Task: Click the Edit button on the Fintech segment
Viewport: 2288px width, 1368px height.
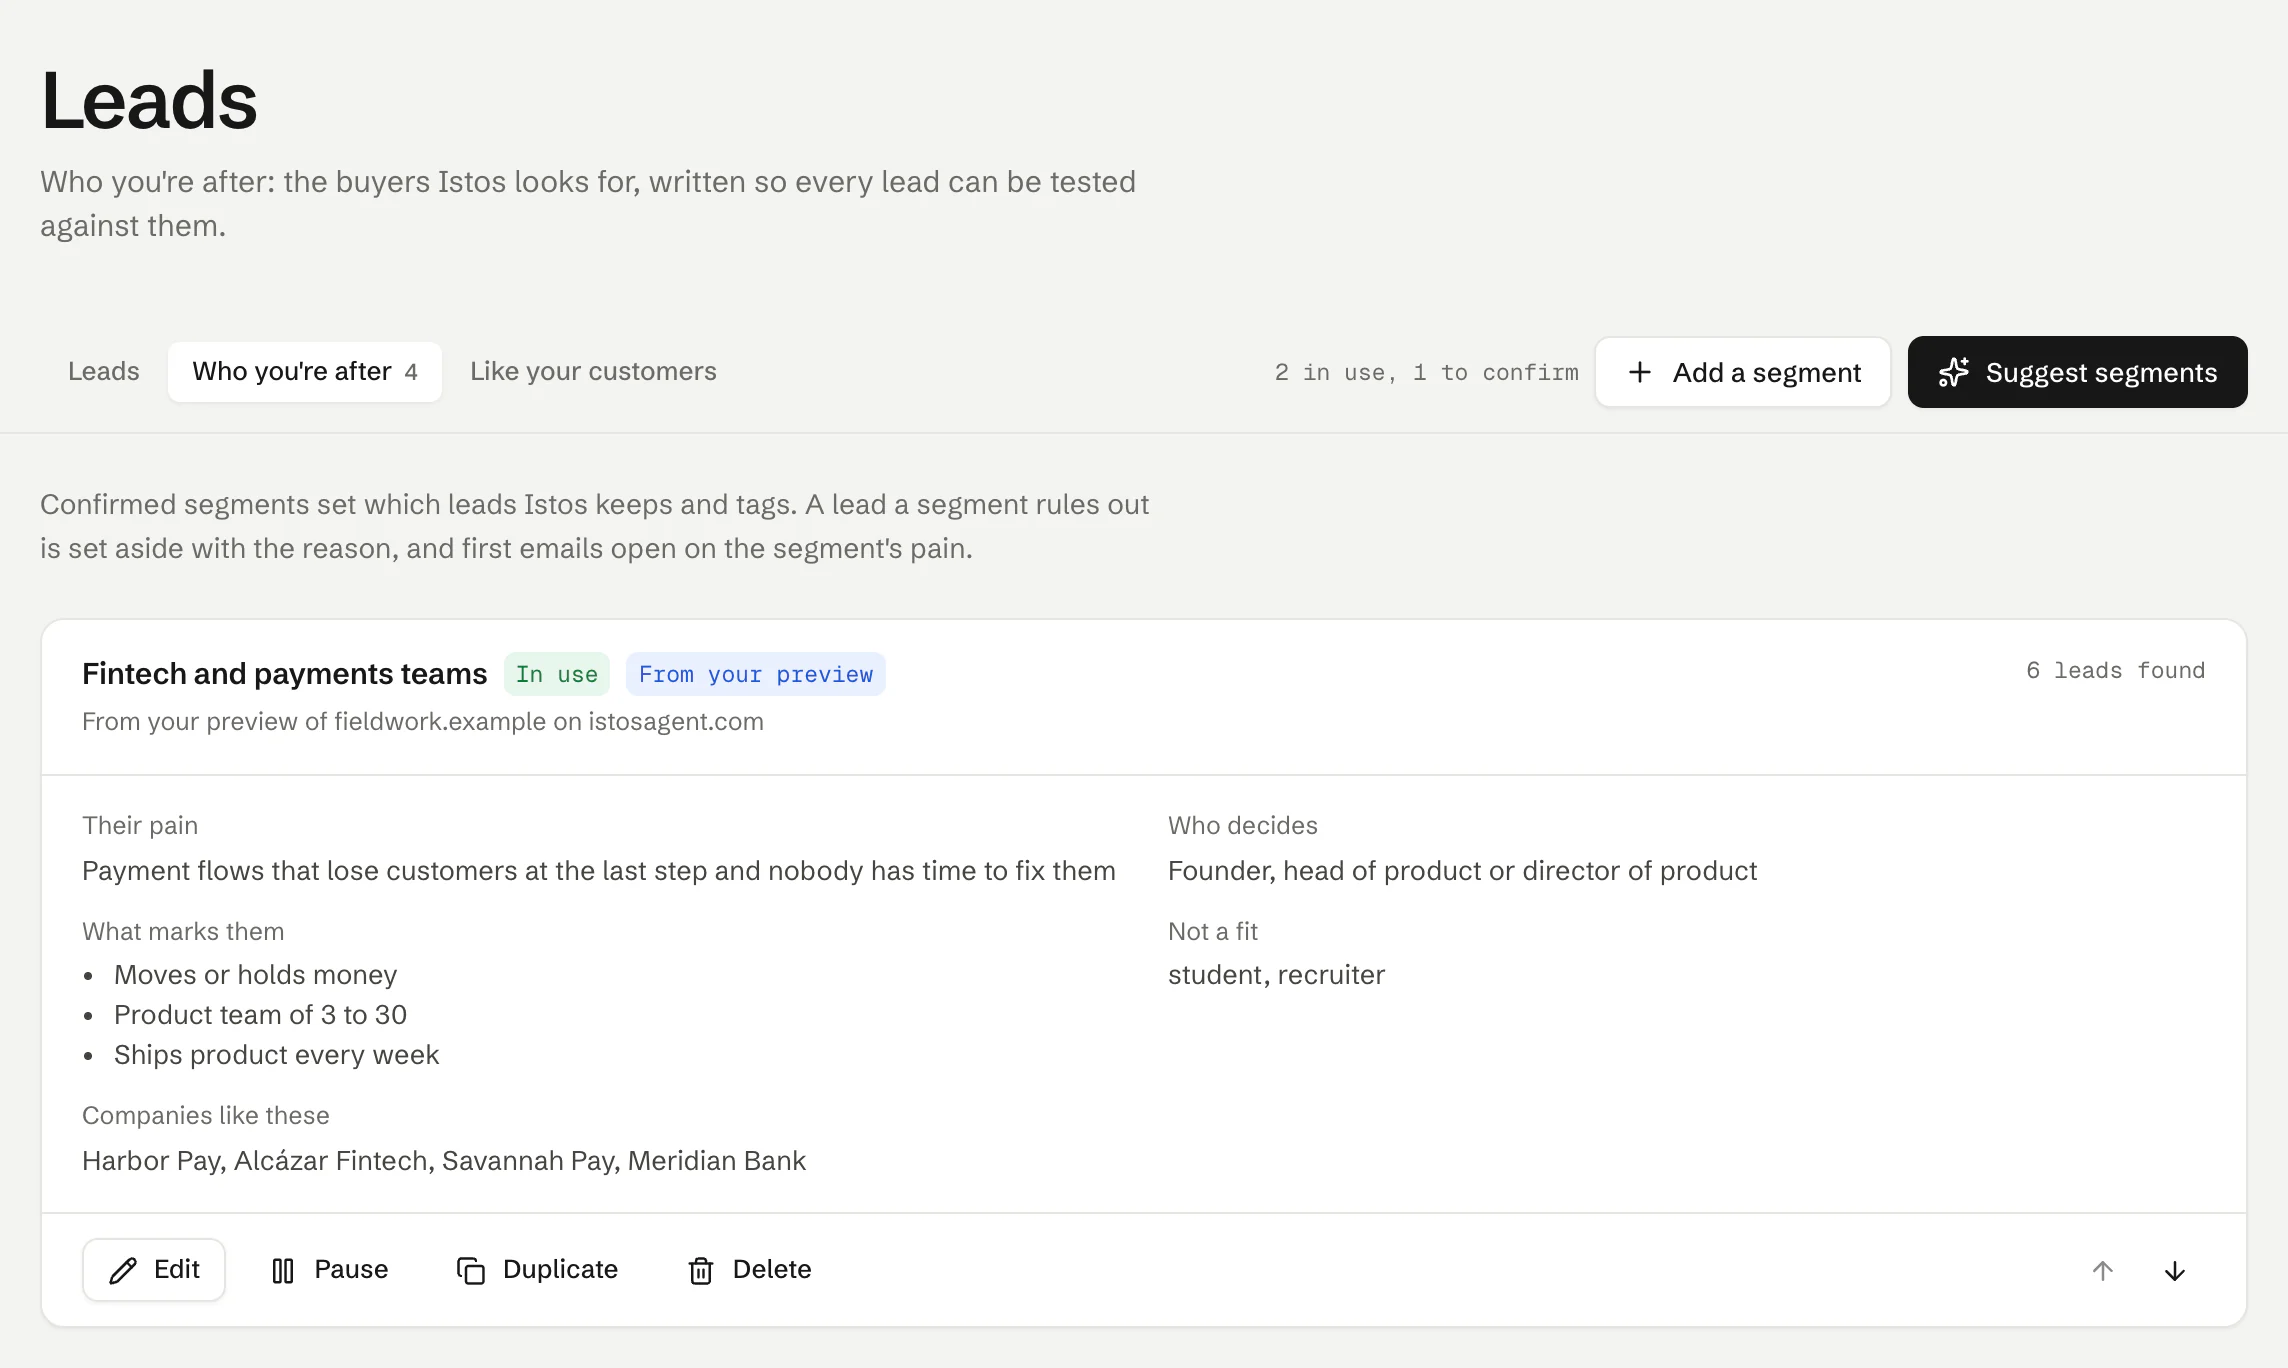Action: (x=154, y=1270)
